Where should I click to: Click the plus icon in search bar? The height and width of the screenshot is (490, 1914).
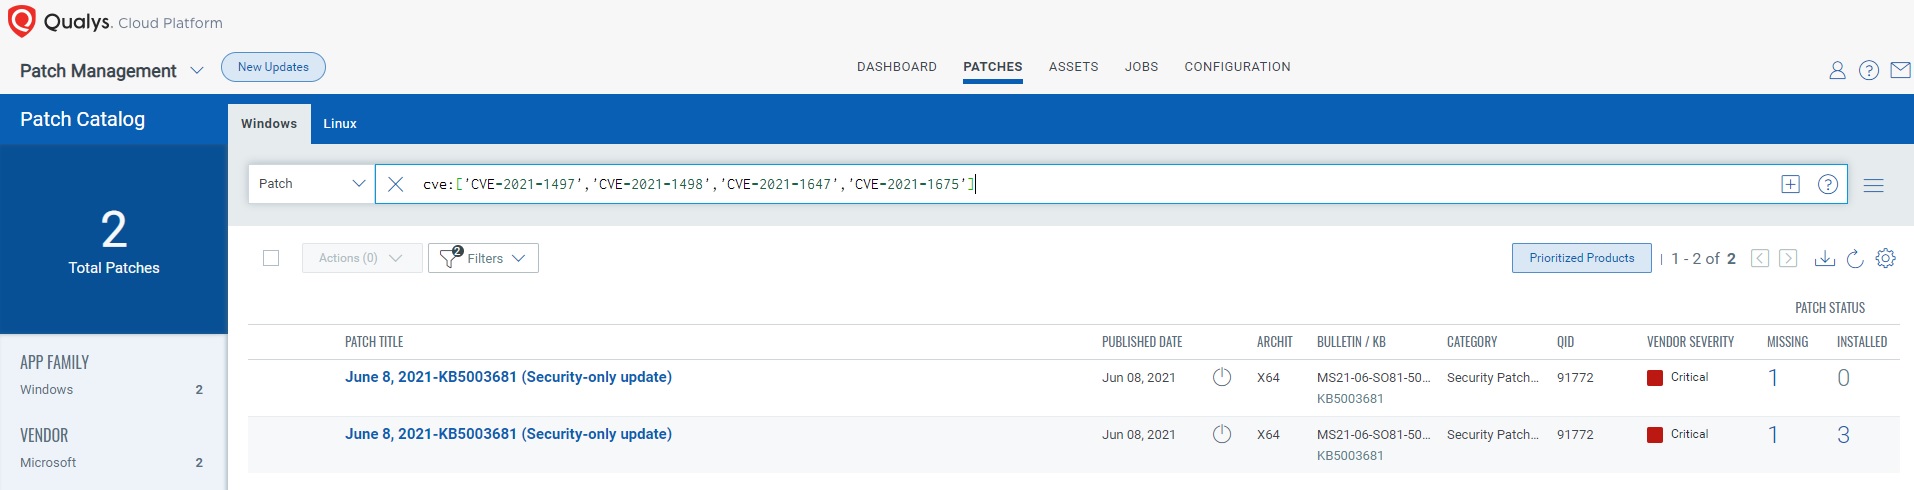coord(1790,184)
